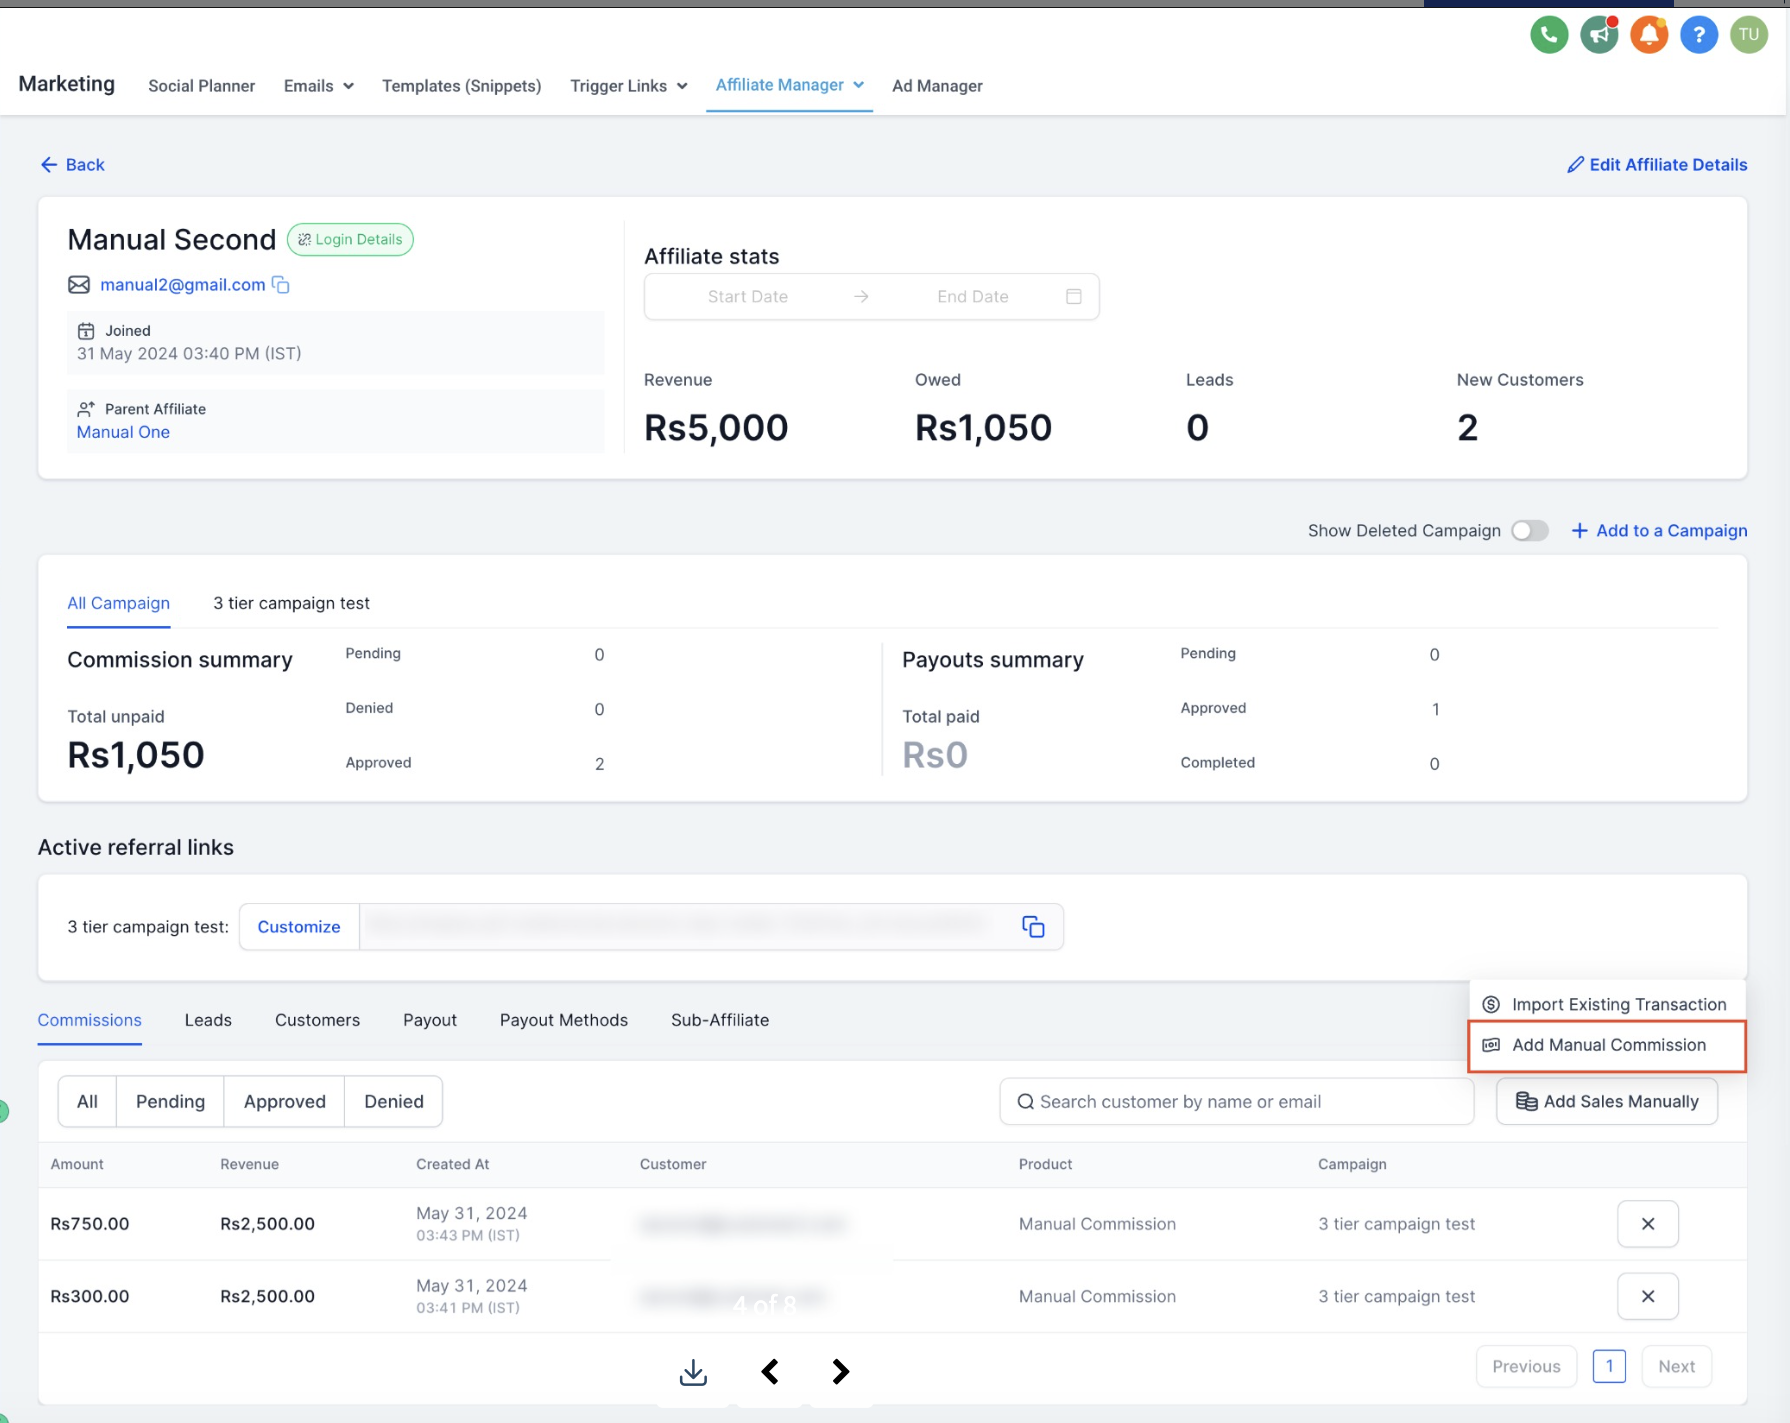This screenshot has width=1790, height=1423.
Task: Open the Payout tab
Action: point(430,1020)
